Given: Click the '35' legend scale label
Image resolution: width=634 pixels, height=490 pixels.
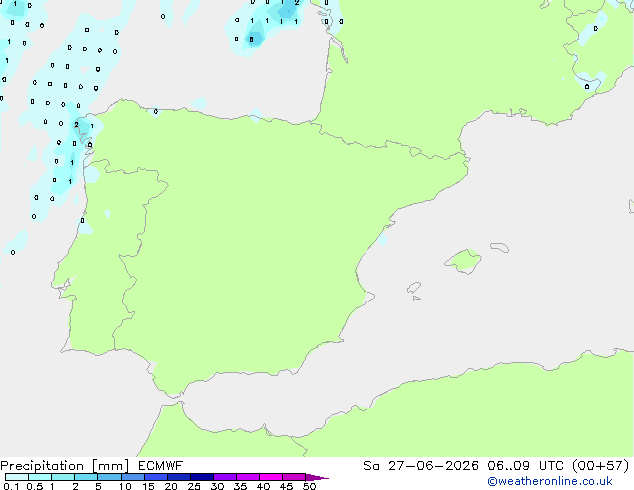Looking at the screenshot, I should click(x=240, y=486).
